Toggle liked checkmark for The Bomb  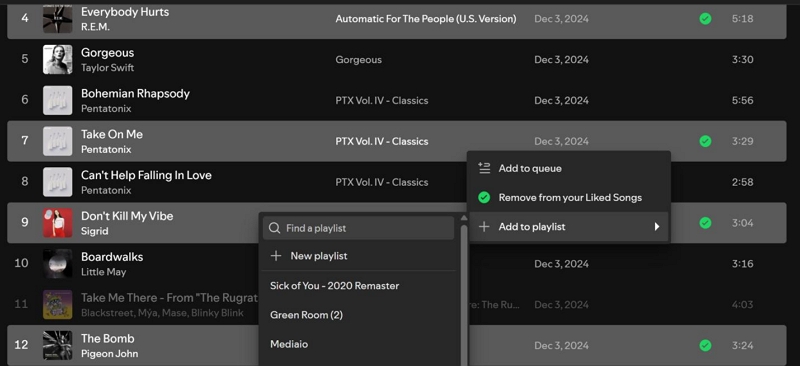pyautogui.click(x=705, y=346)
